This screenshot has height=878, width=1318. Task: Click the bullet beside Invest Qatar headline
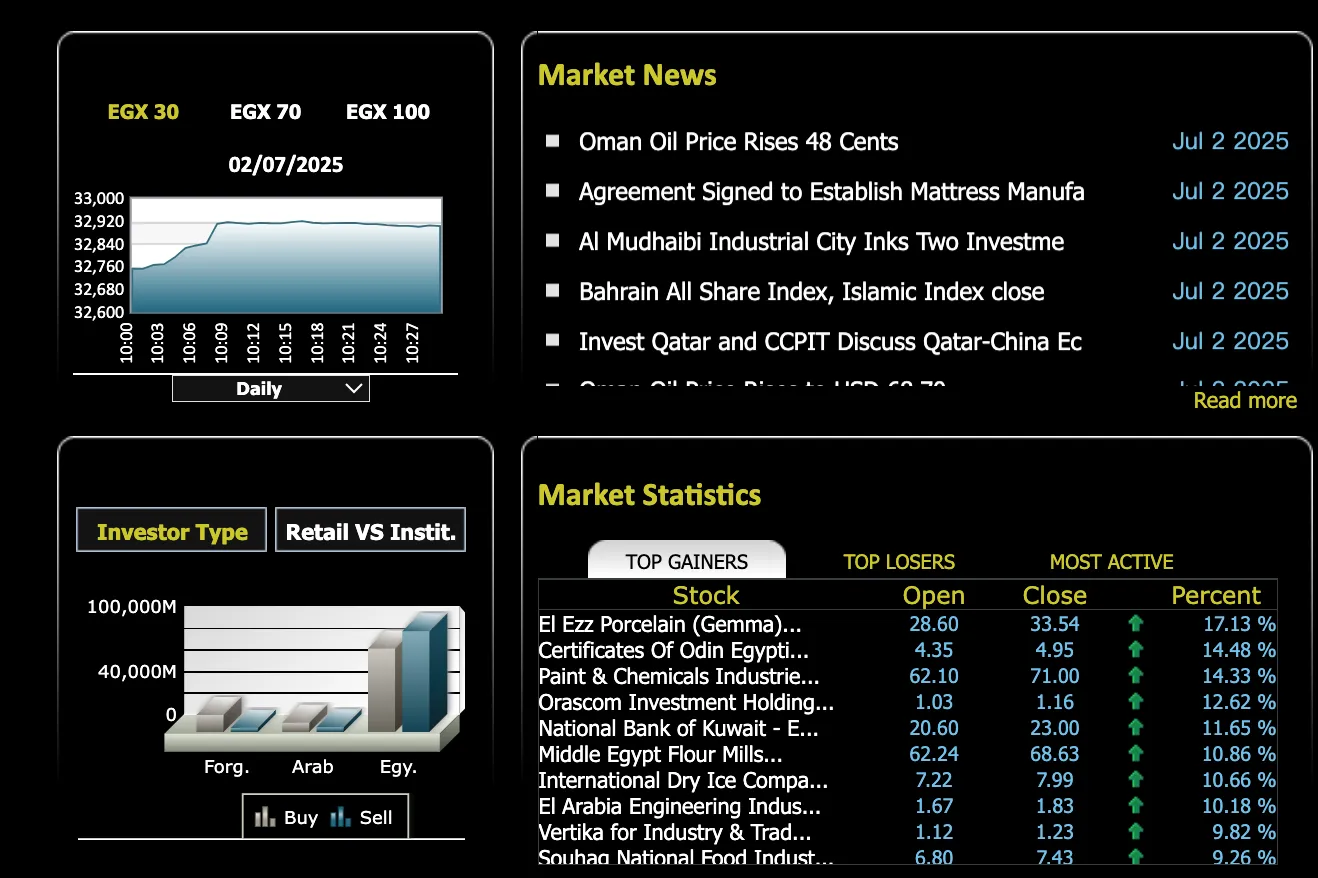coord(553,341)
